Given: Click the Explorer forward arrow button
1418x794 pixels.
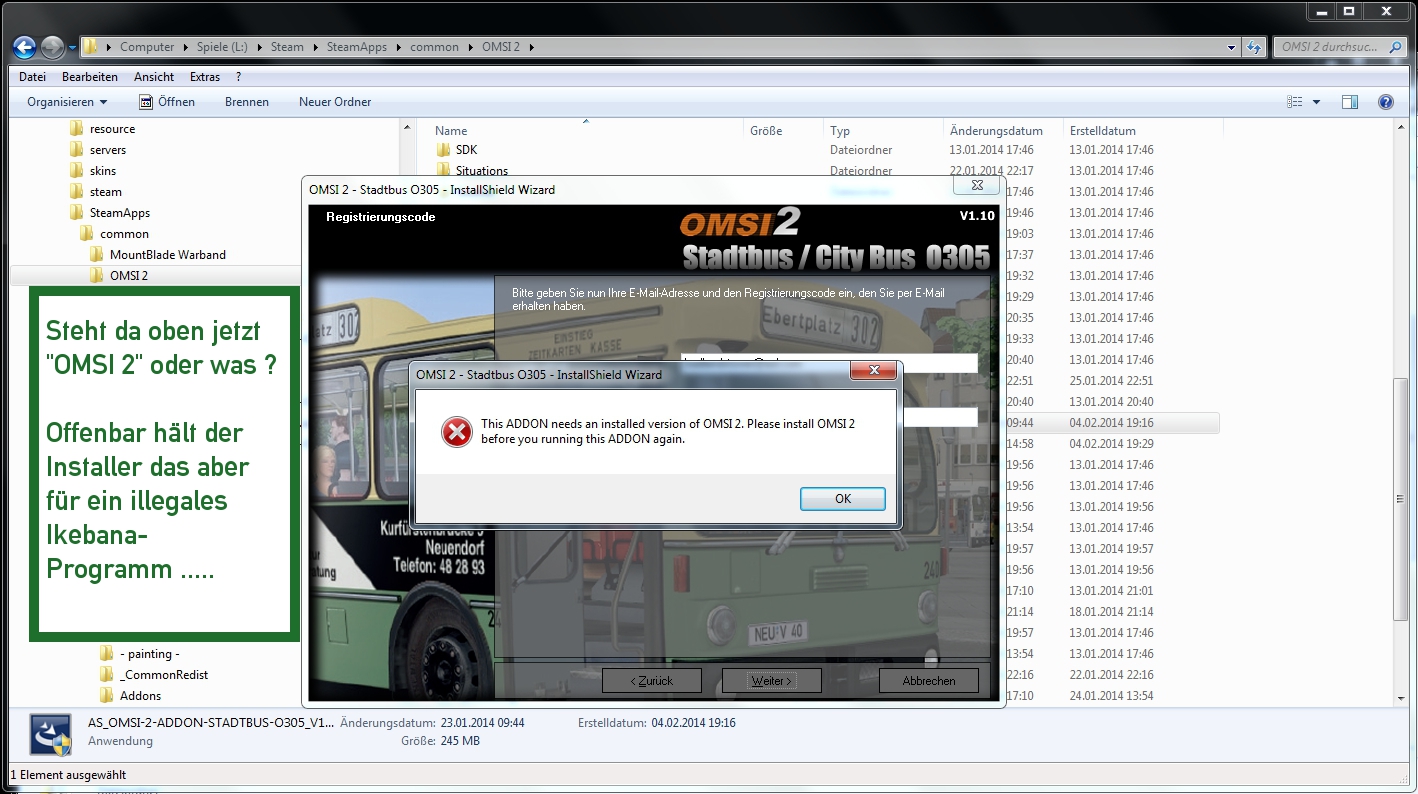Looking at the screenshot, I should [x=52, y=47].
